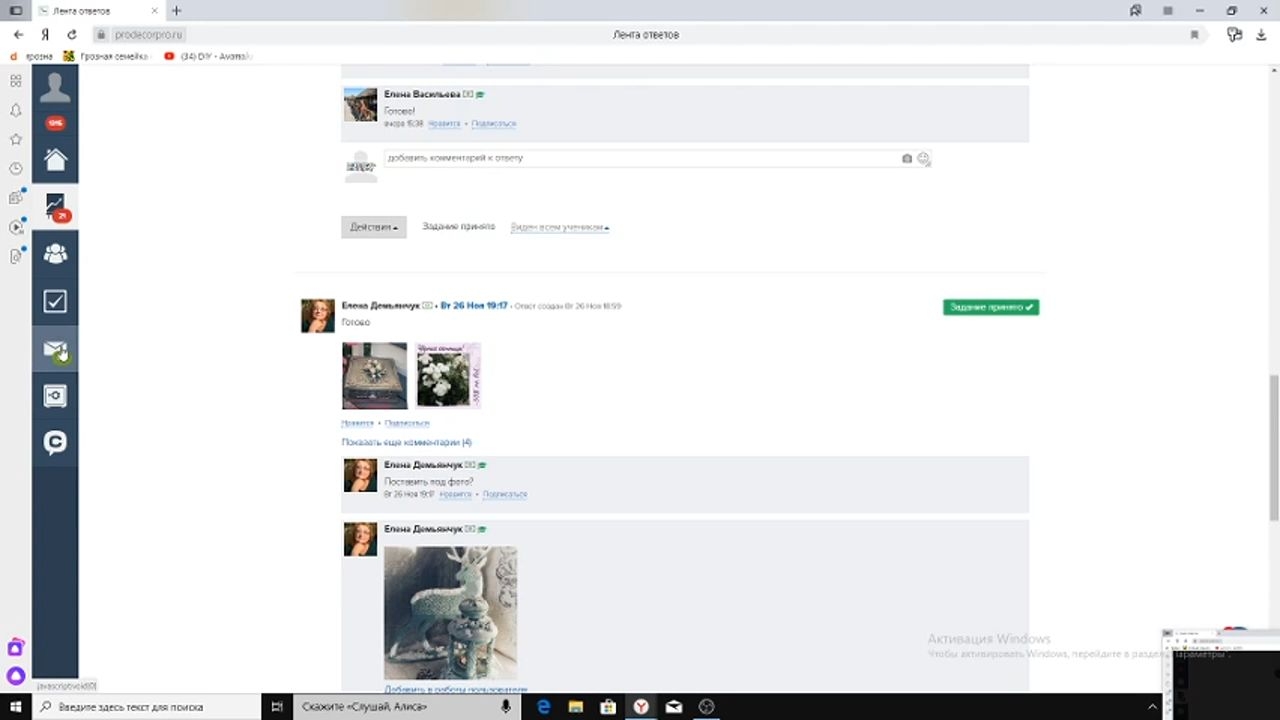Open the '(34) DIY' YouTube bookmark
The image size is (1280, 720).
click(x=208, y=56)
